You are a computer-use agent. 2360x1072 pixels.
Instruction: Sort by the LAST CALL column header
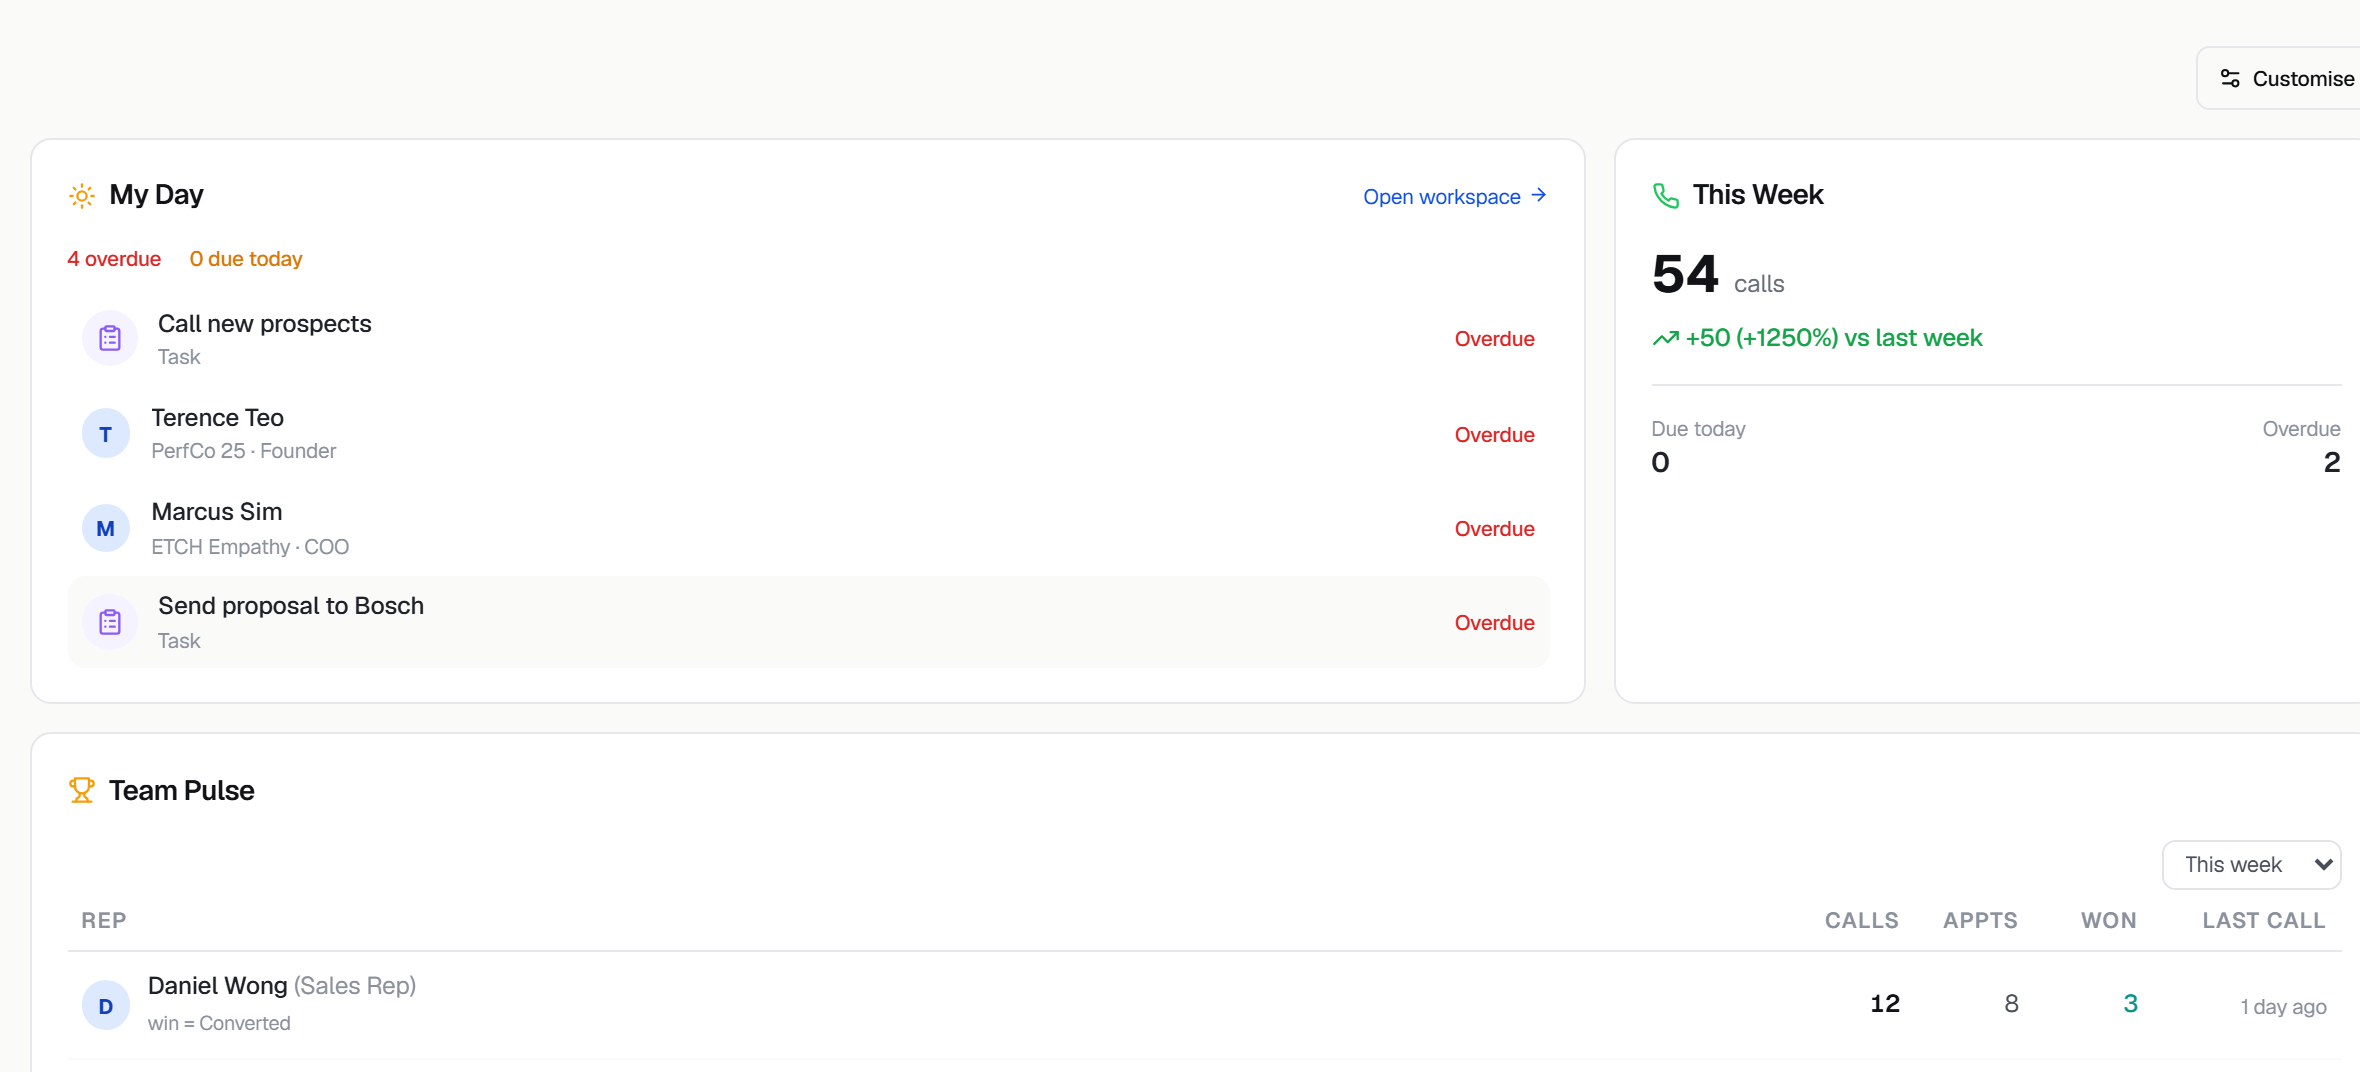pos(2264,921)
